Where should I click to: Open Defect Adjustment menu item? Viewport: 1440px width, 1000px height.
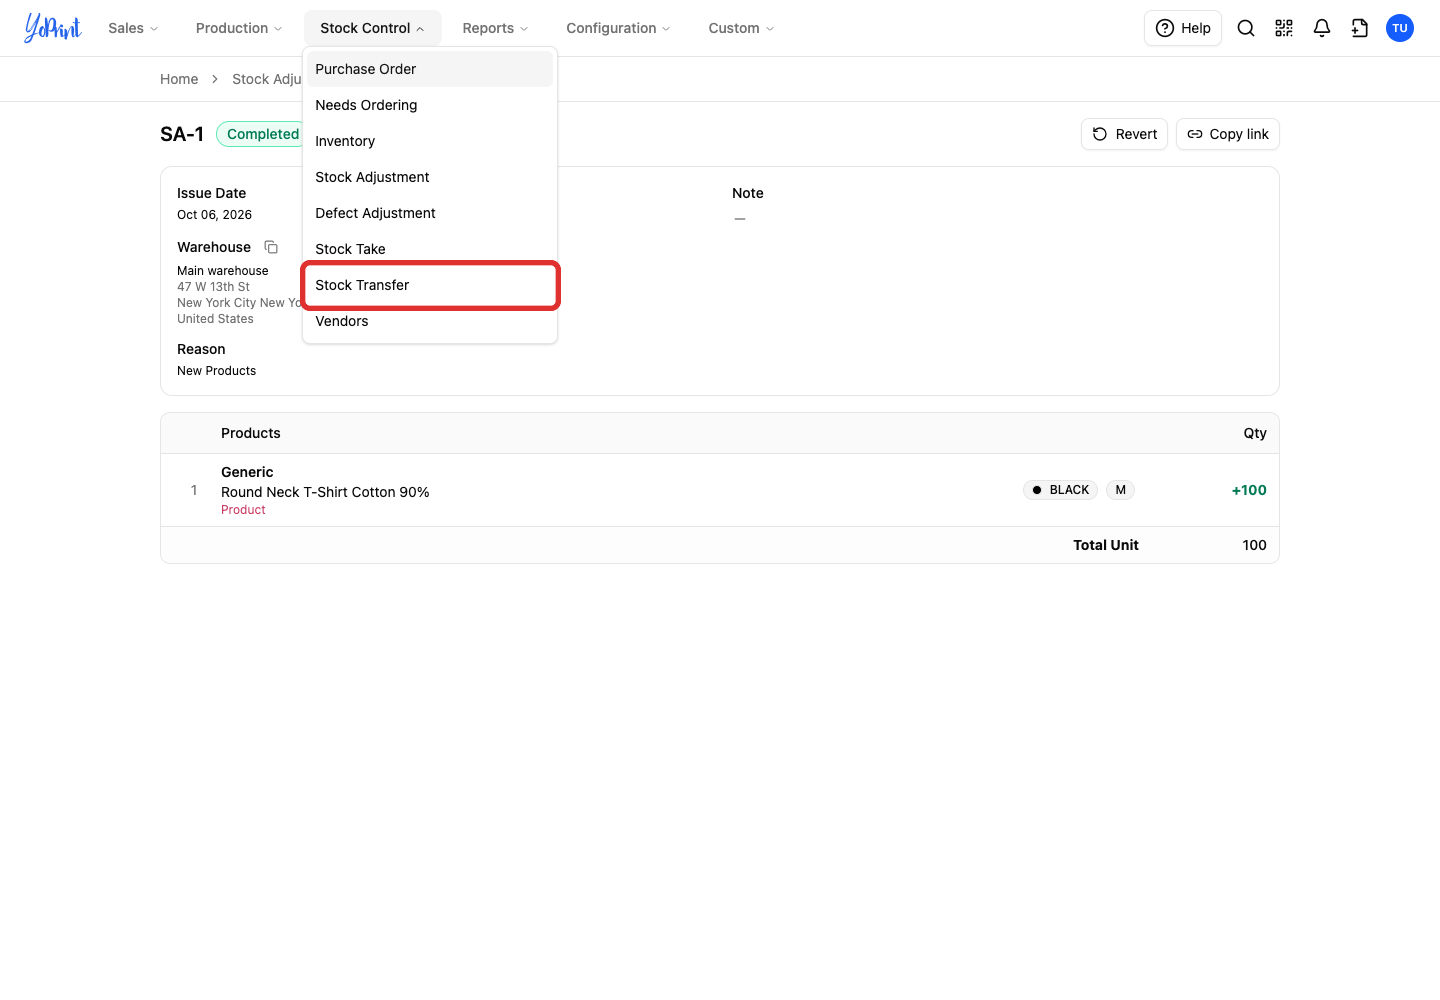click(x=430, y=213)
